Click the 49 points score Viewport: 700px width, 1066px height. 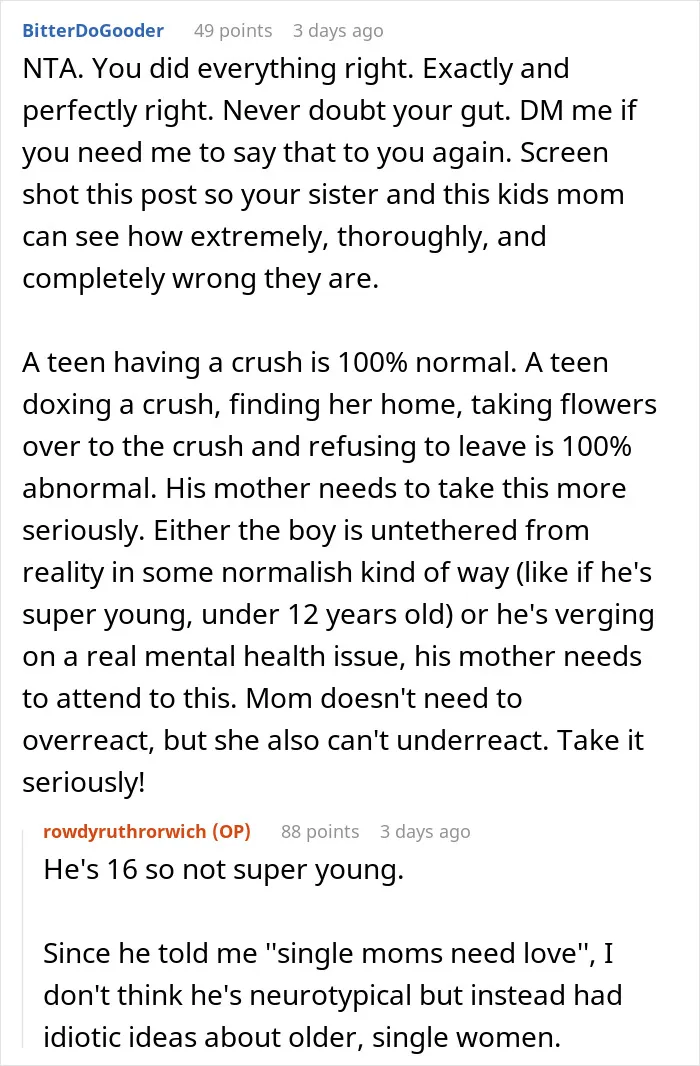[233, 31]
